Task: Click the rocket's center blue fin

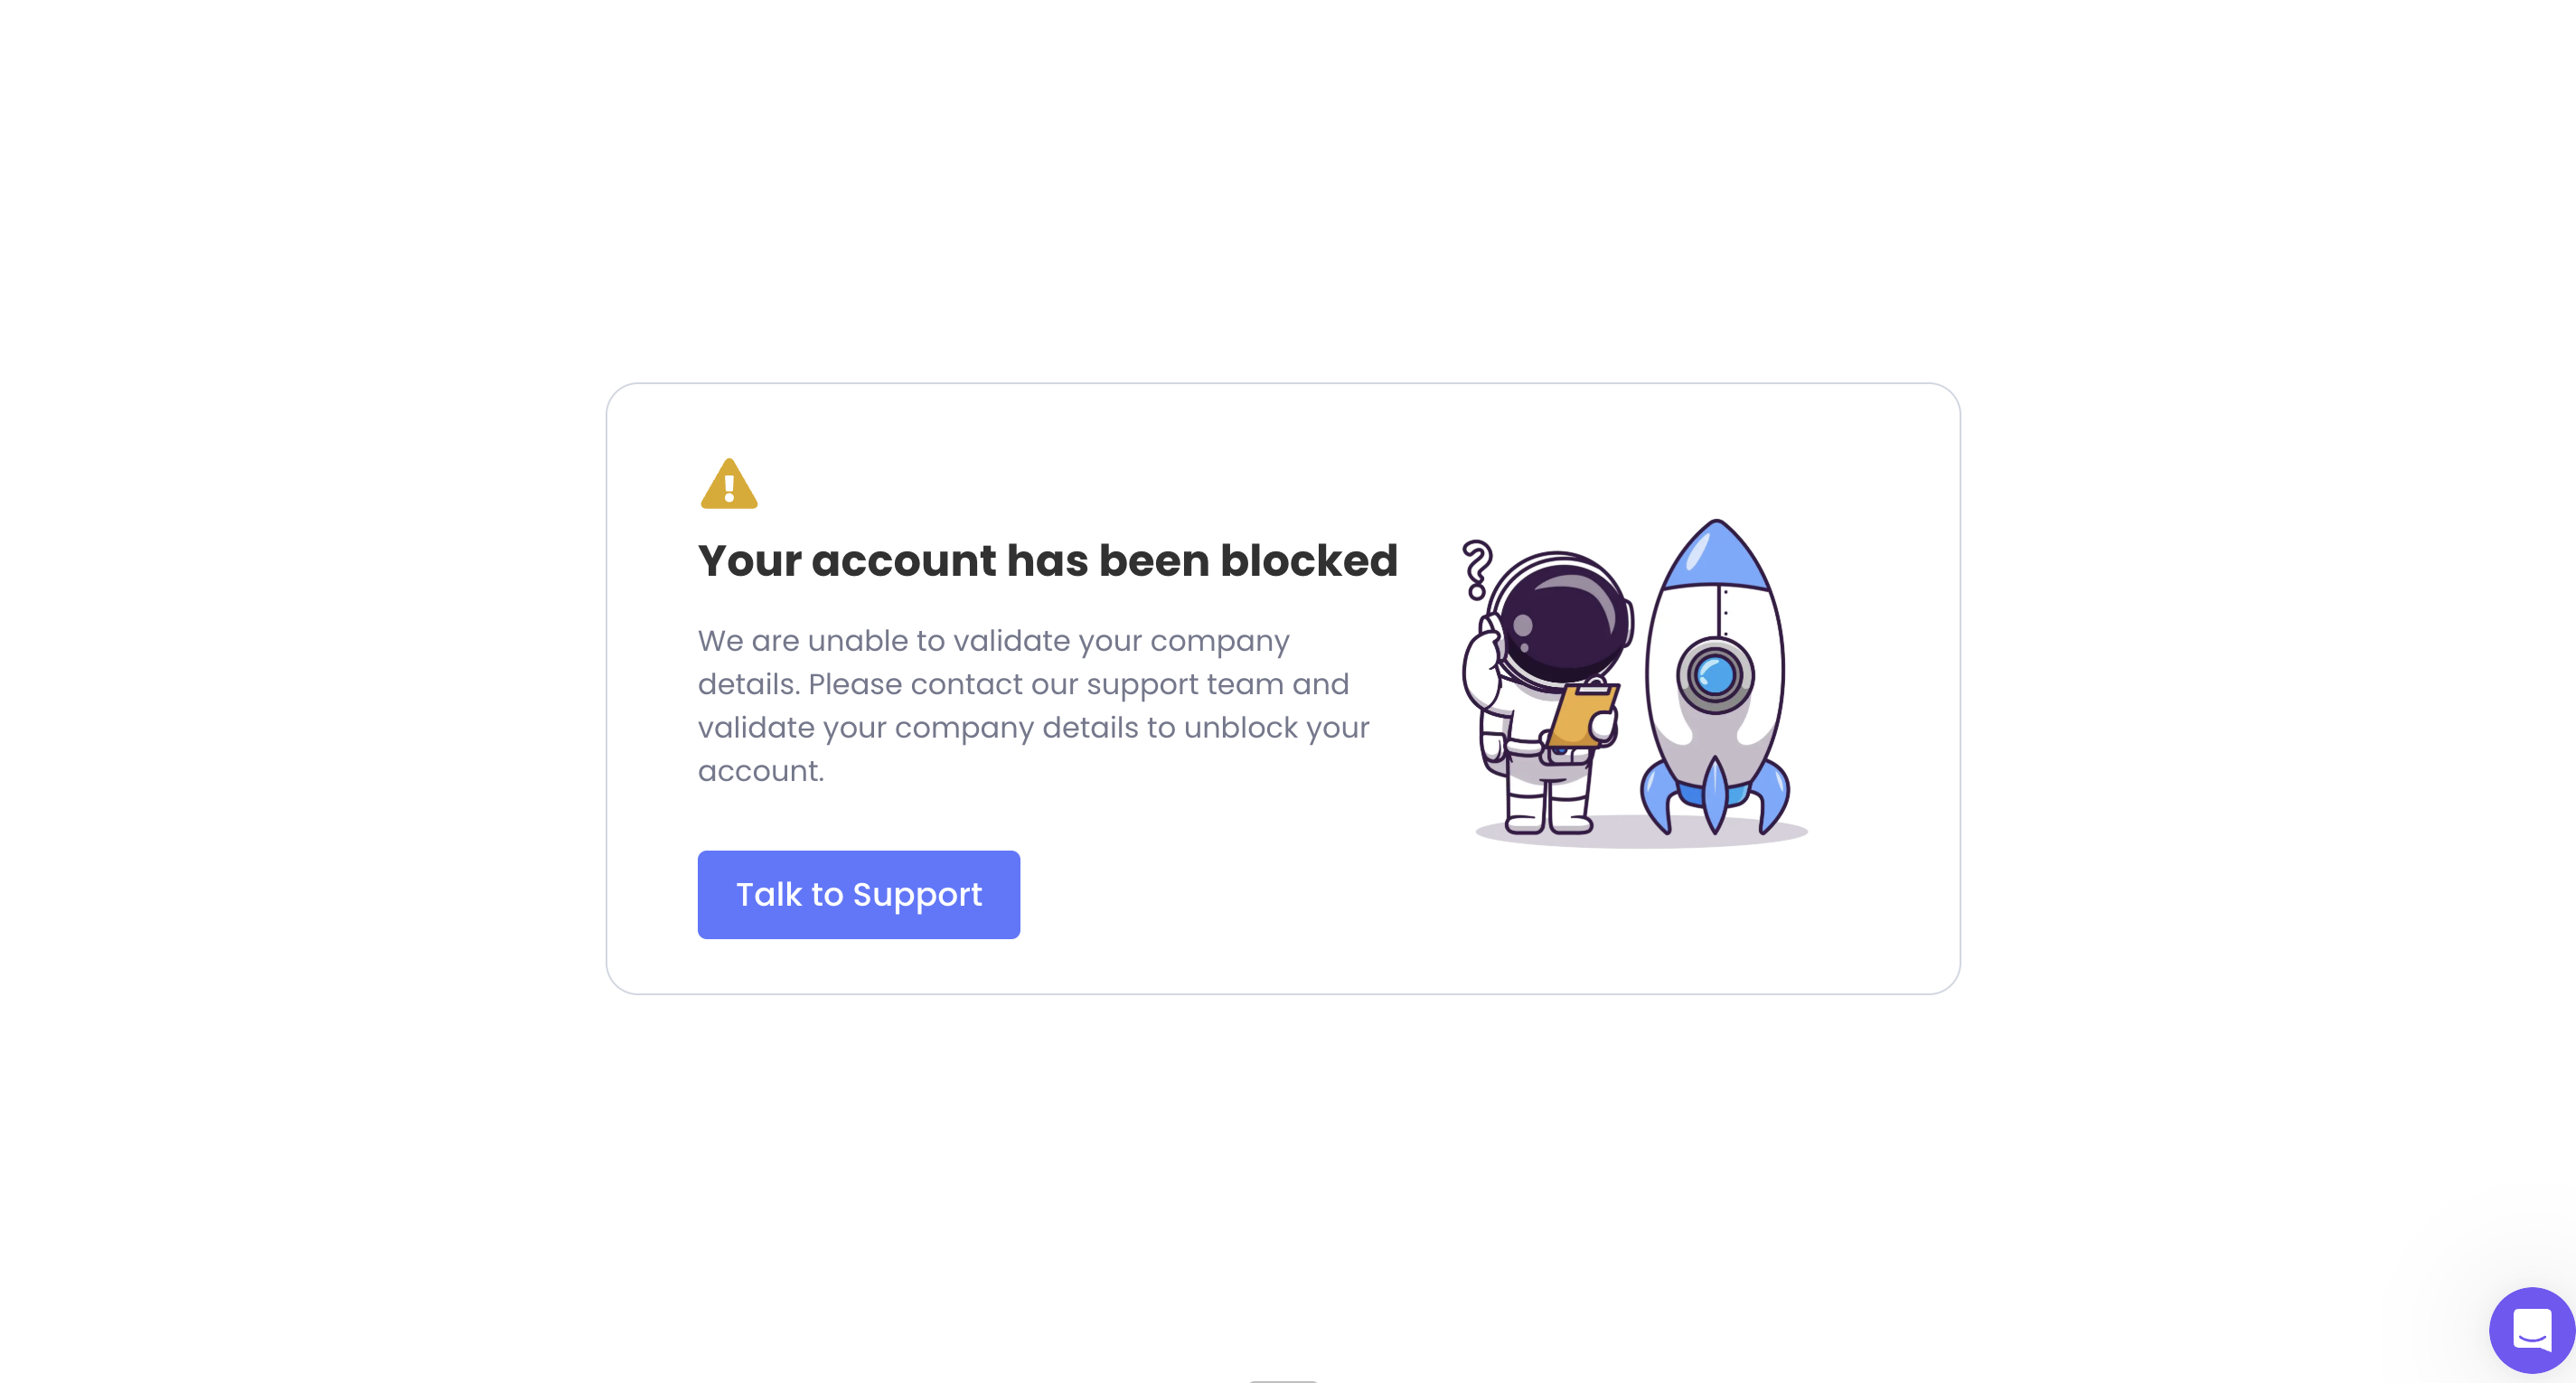Action: [1715, 796]
